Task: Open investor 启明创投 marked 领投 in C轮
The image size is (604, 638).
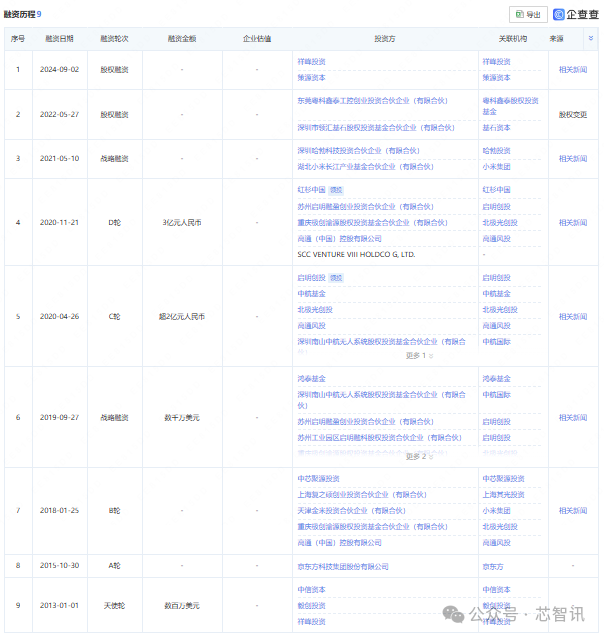Action: point(311,277)
